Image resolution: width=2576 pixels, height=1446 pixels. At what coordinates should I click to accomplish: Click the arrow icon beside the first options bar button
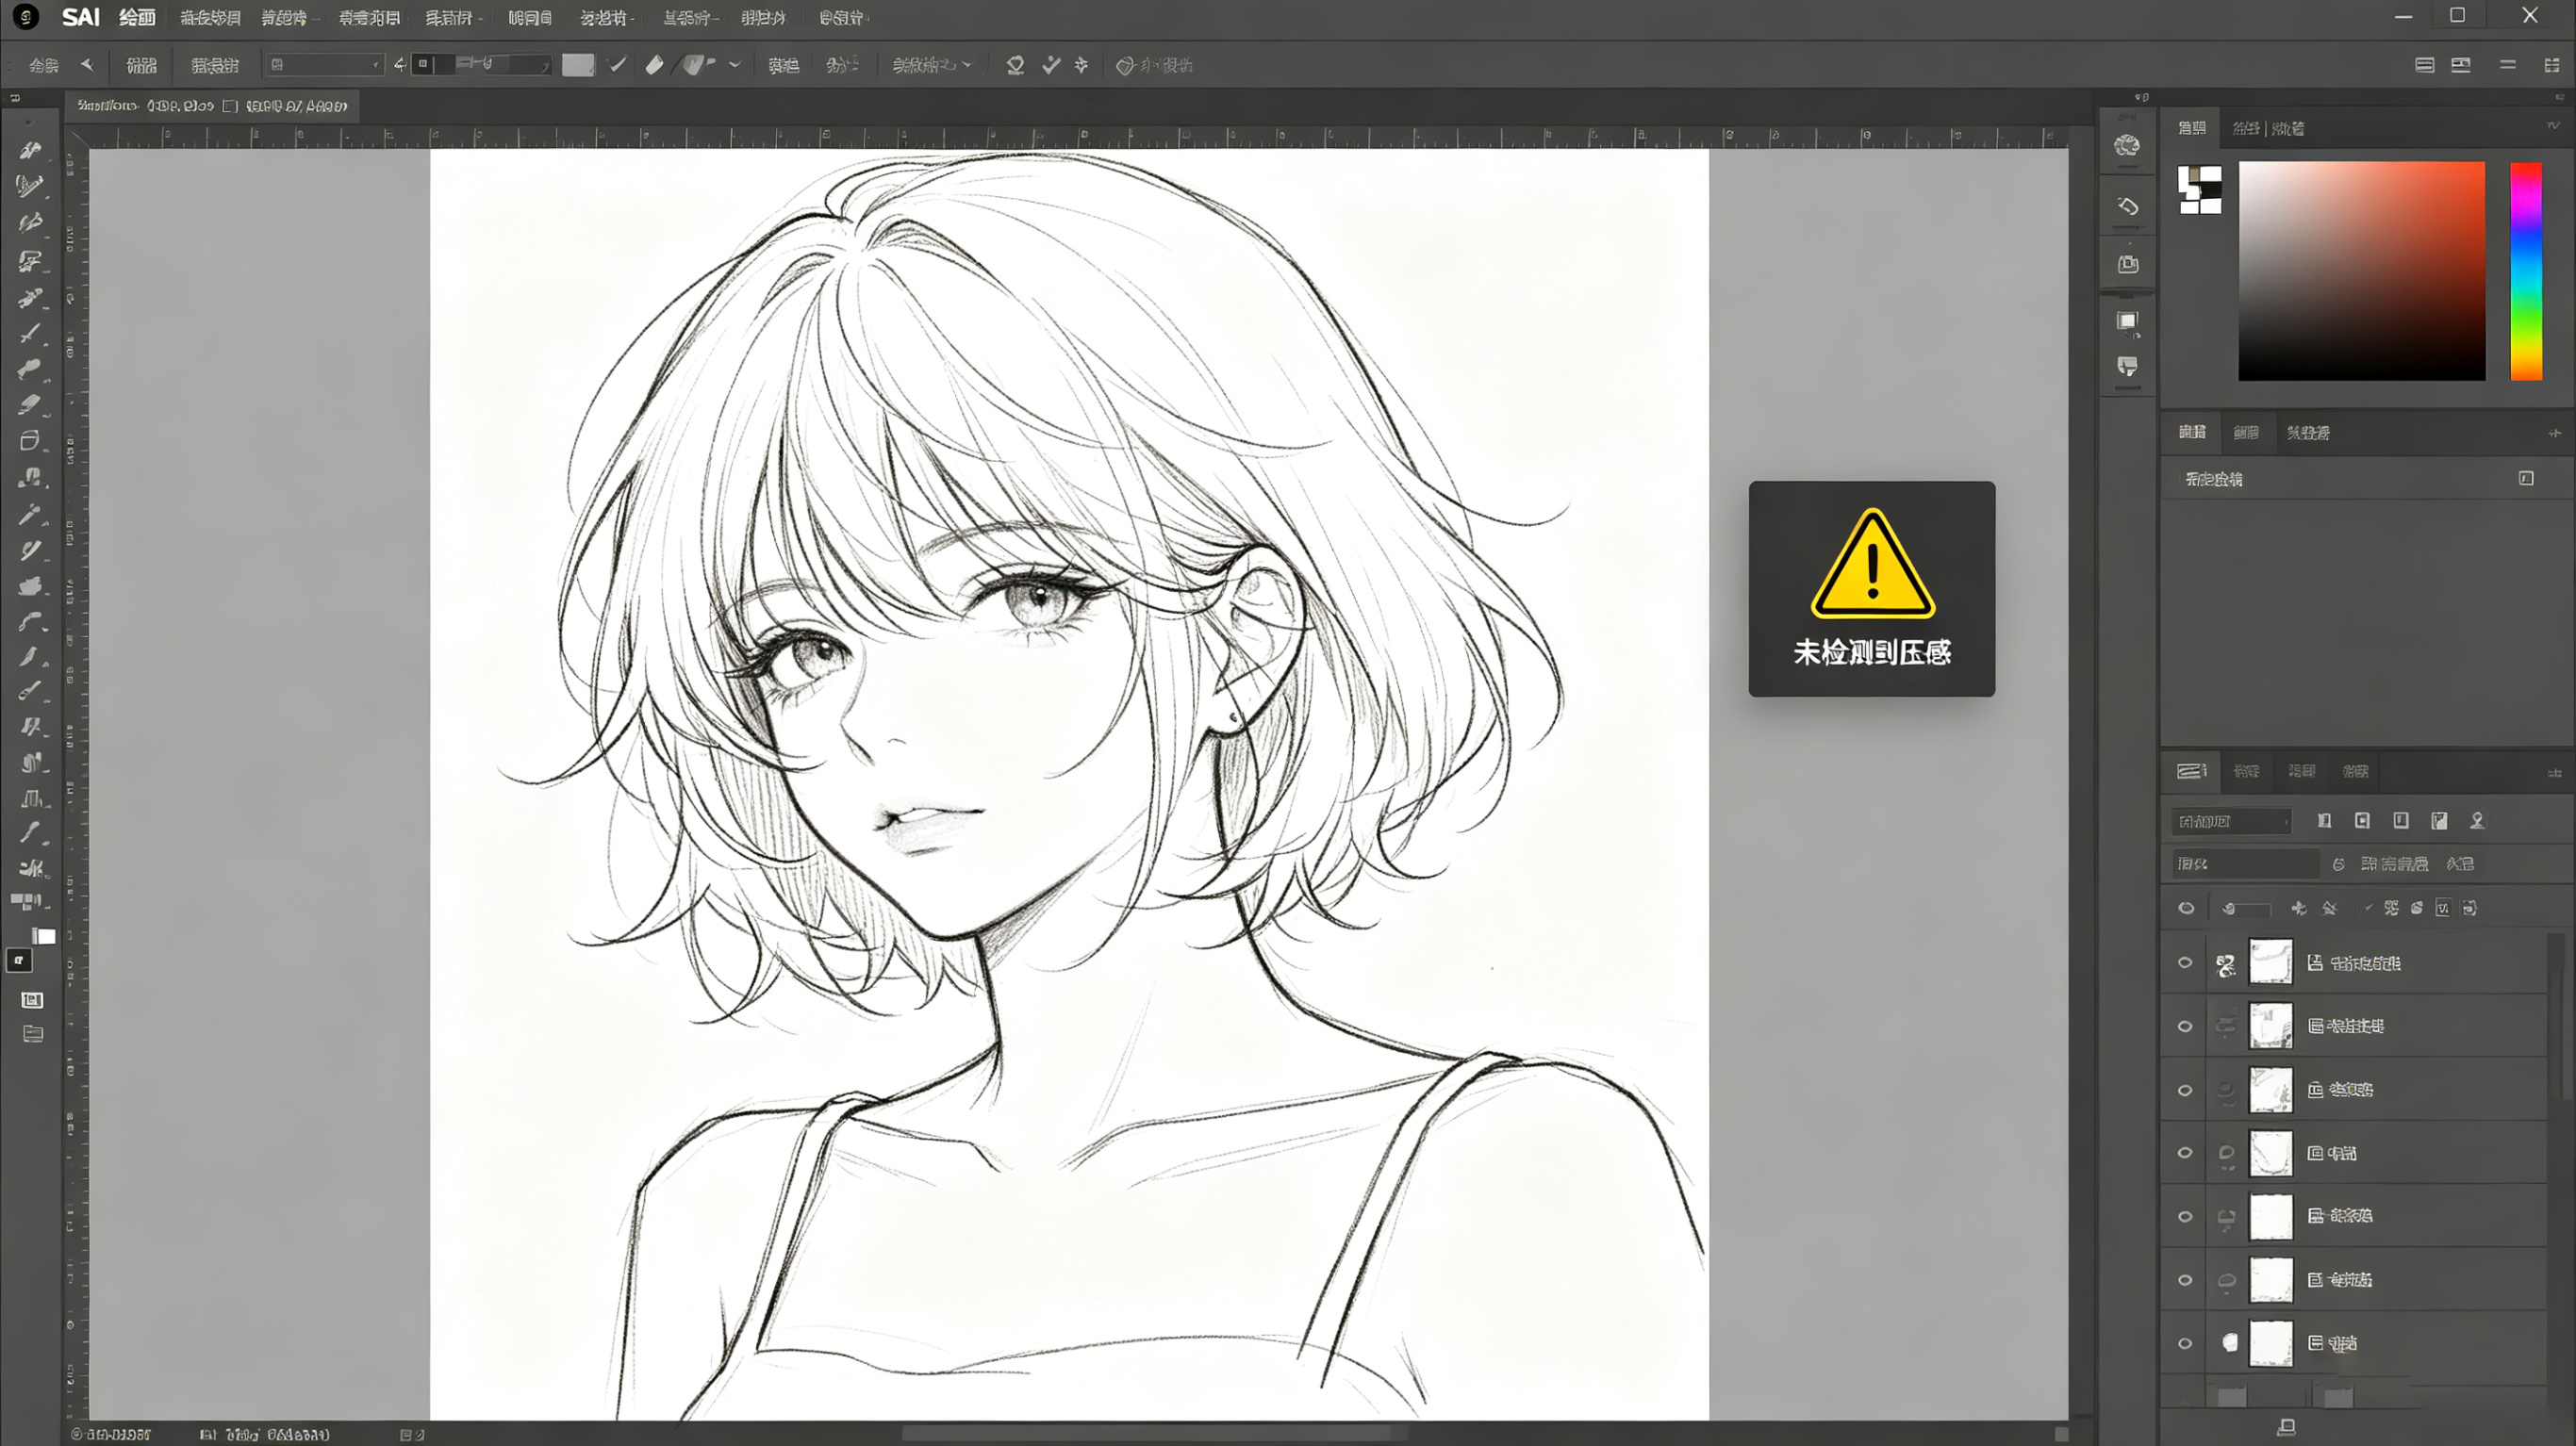click(x=87, y=65)
